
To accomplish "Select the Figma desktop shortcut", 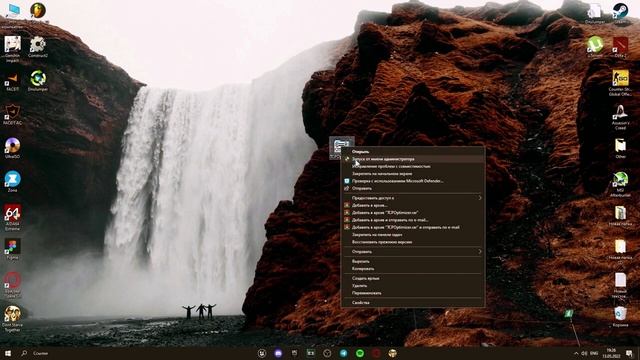I will point(13,249).
